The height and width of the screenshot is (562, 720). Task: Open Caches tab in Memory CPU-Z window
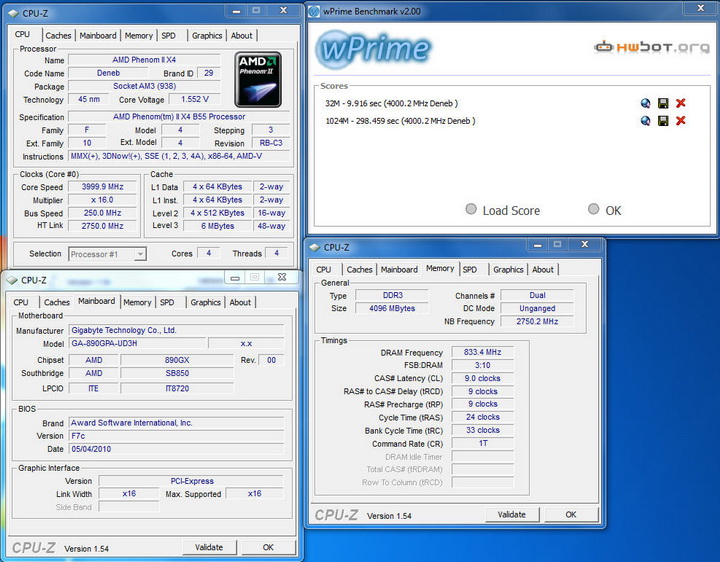(x=359, y=270)
